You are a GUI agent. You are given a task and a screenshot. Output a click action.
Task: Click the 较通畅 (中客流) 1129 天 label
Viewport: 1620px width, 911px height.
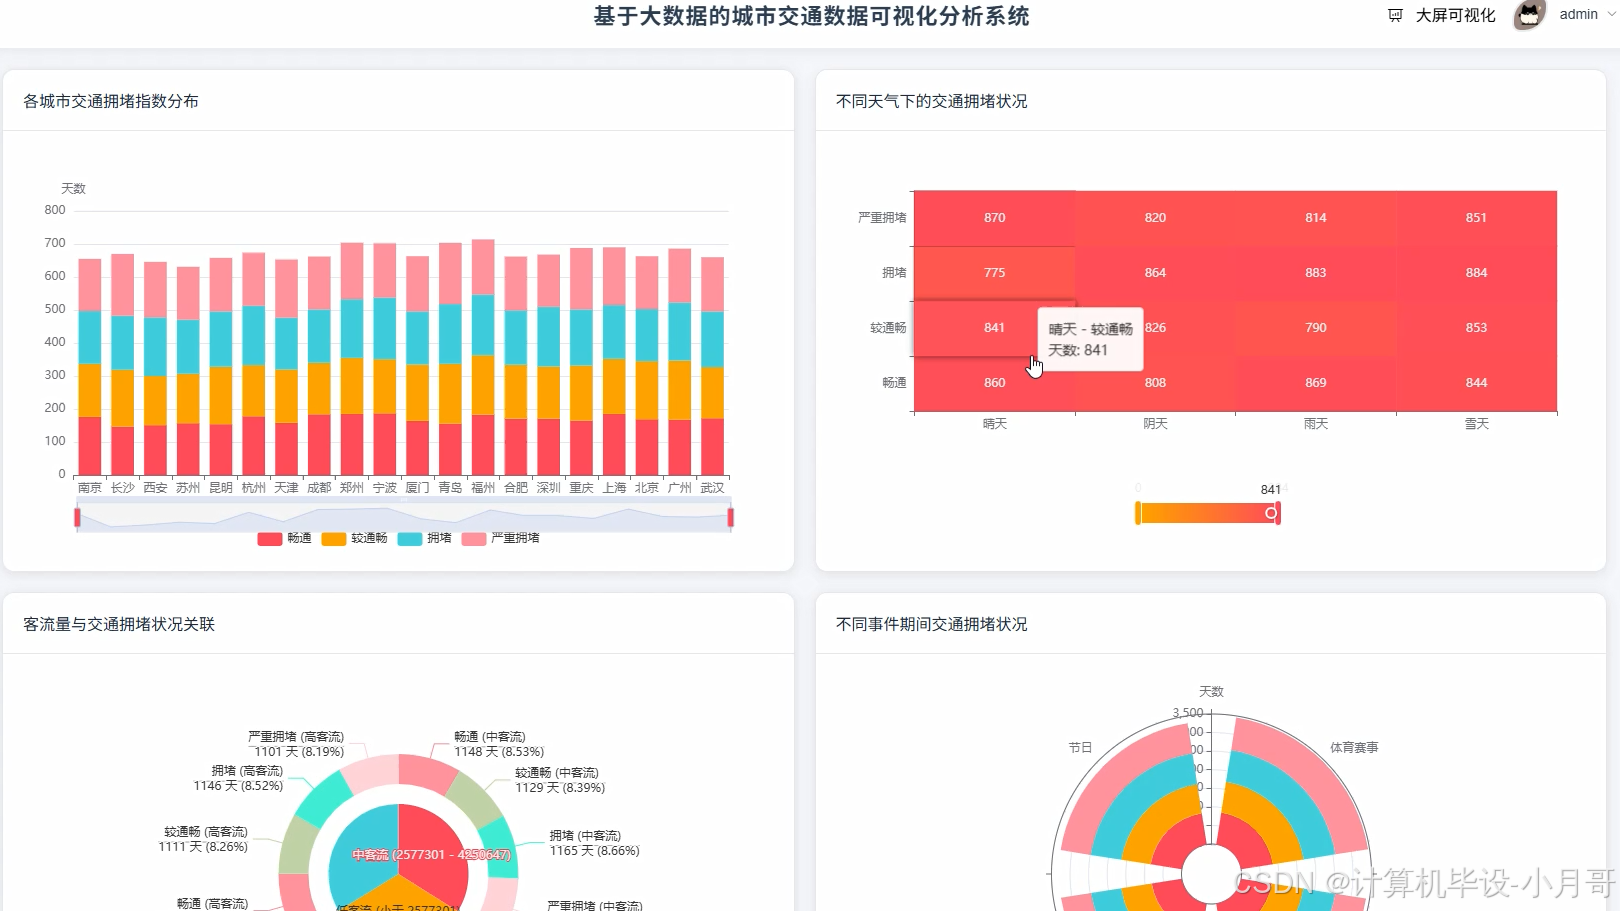[x=560, y=780]
